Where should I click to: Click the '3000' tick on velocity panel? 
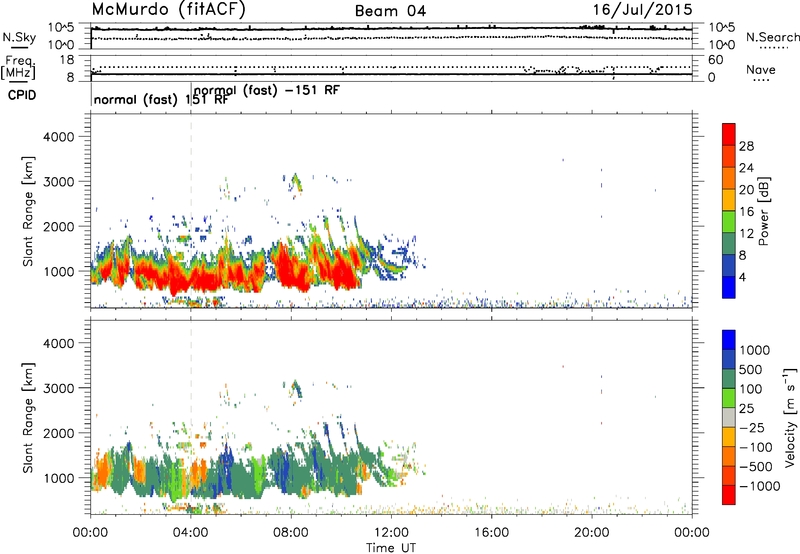[x=59, y=389]
